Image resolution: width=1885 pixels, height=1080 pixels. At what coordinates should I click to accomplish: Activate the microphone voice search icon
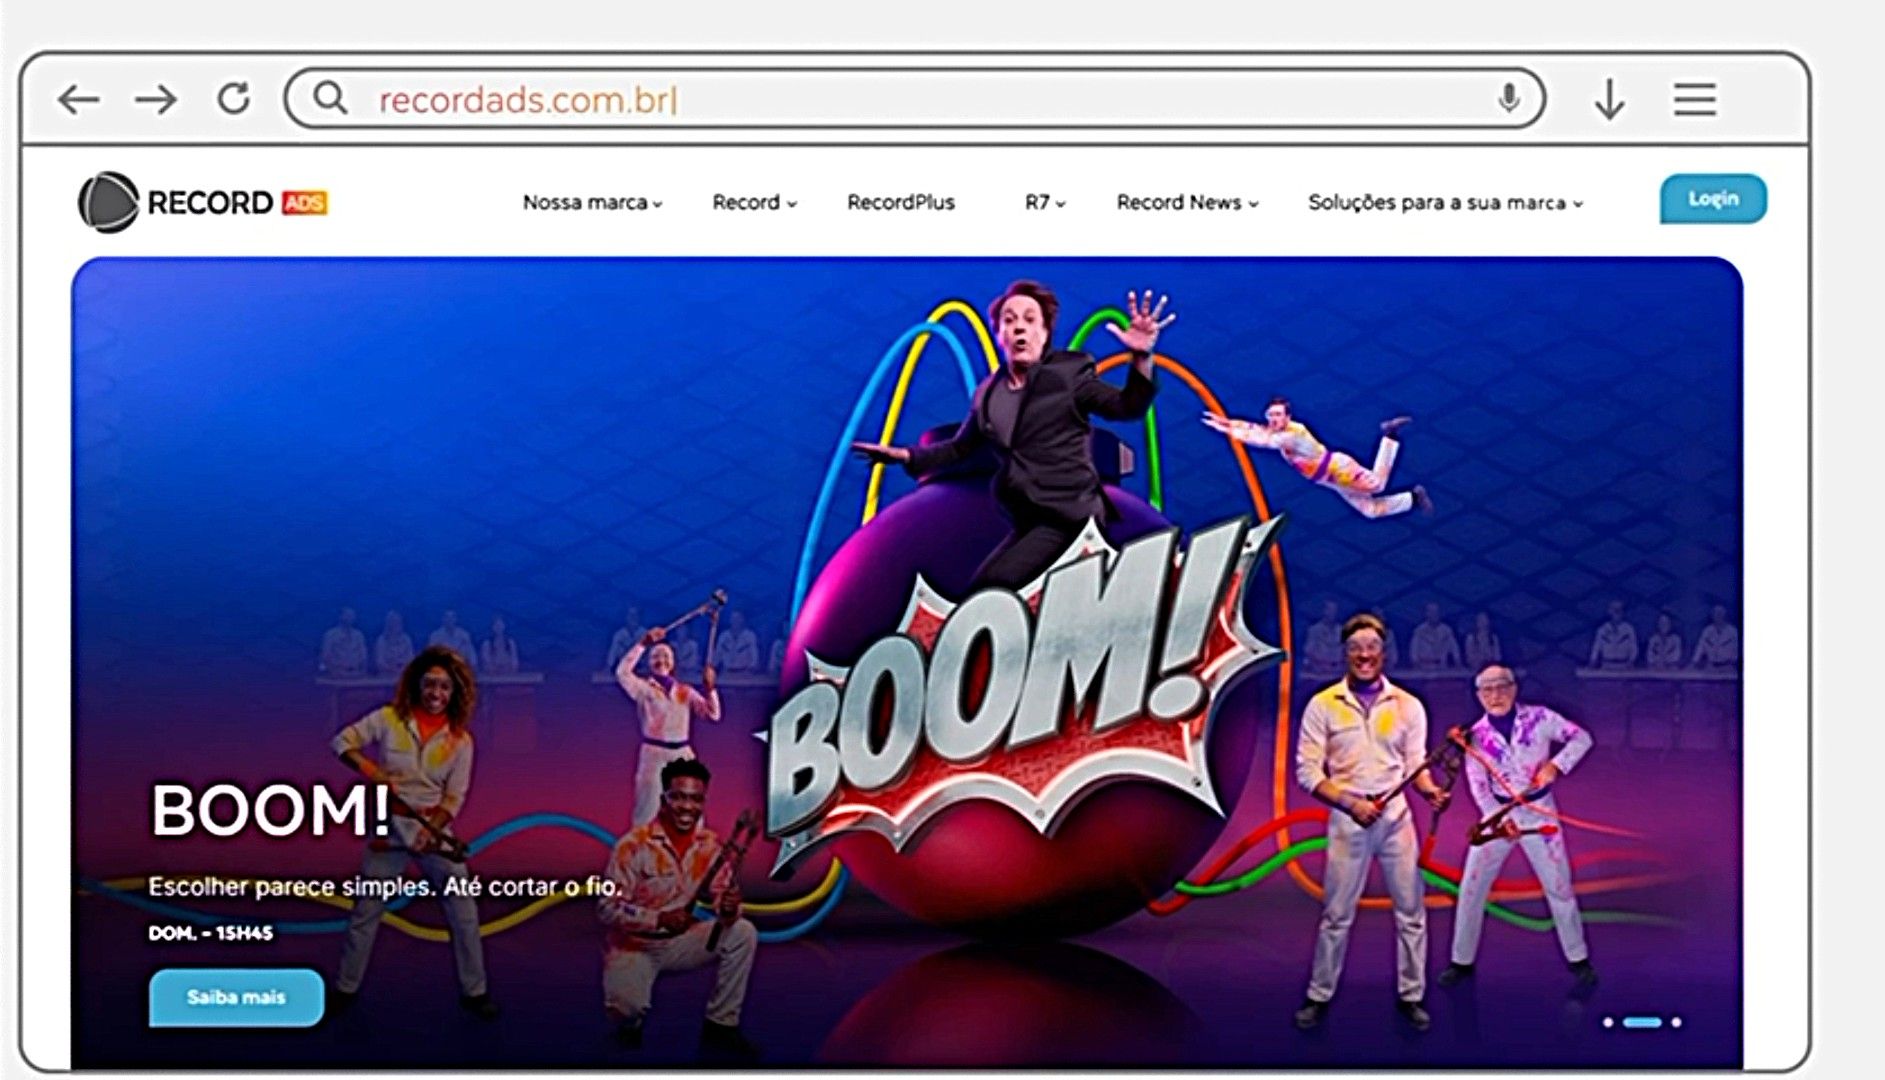point(1509,98)
